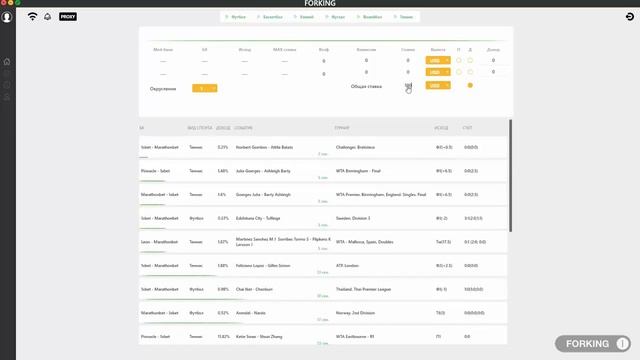Sort by the ТУРНИР column header
Screen dimensions: 640x360
click(x=342, y=128)
